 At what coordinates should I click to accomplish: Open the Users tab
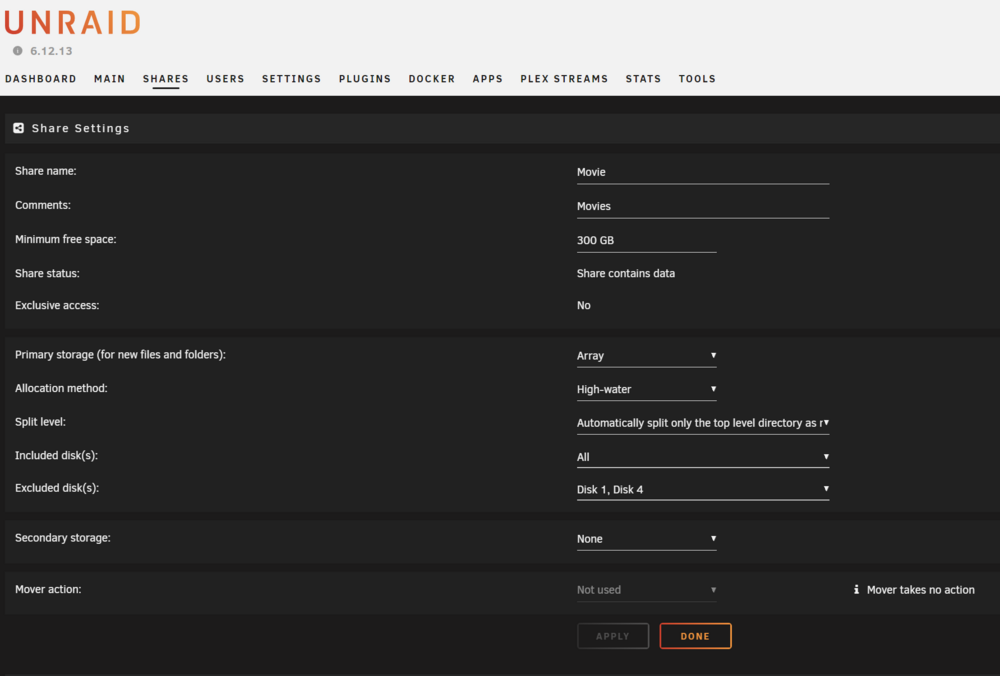click(225, 79)
